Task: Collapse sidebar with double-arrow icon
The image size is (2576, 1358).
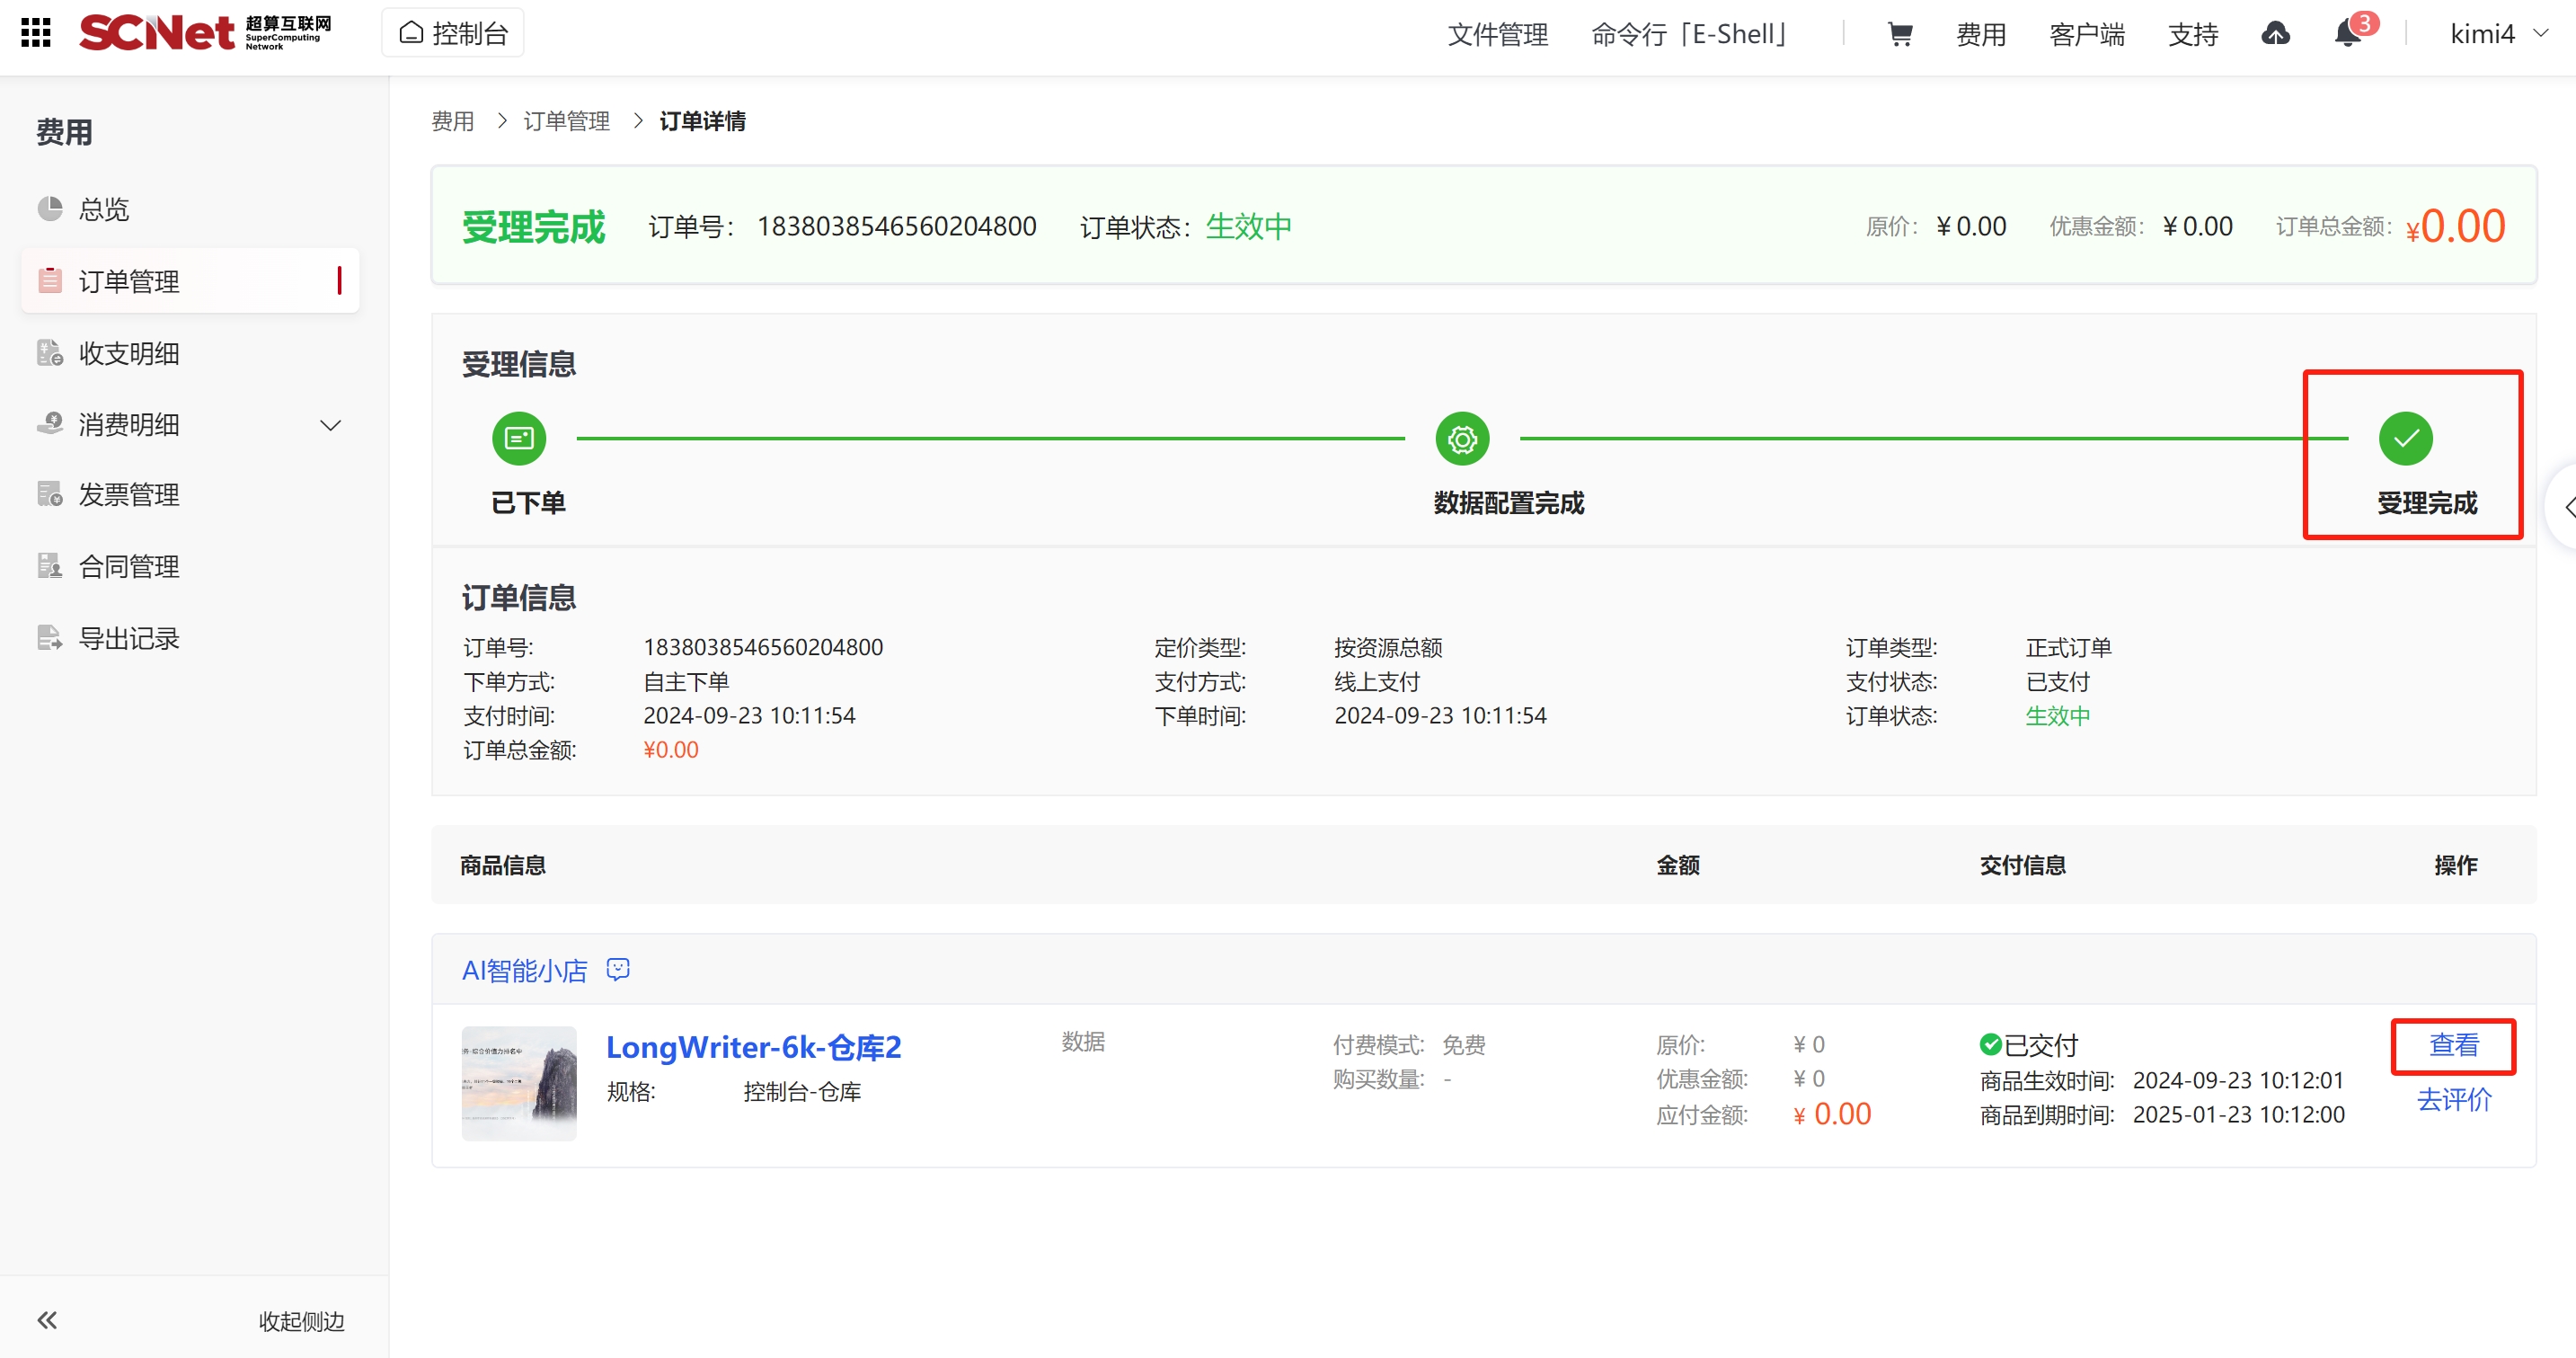Action: pos(47,1320)
